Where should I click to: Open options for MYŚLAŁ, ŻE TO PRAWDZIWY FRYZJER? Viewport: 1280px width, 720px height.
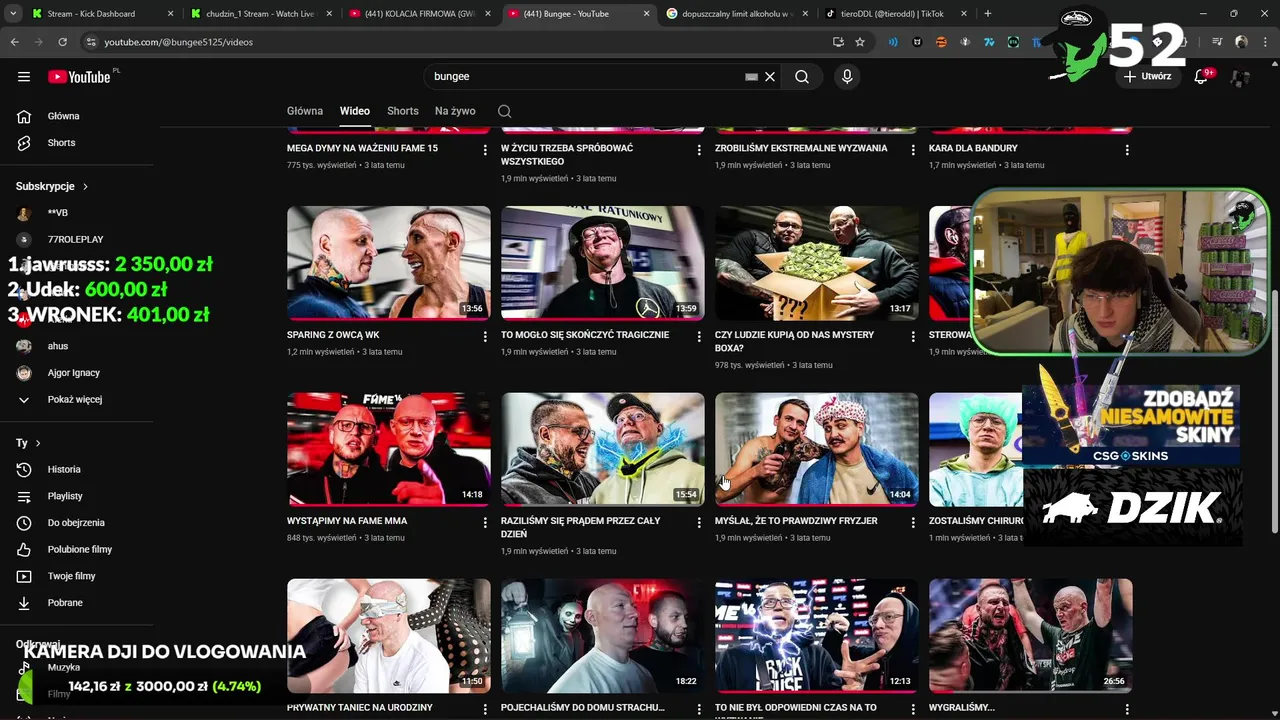tap(913, 524)
